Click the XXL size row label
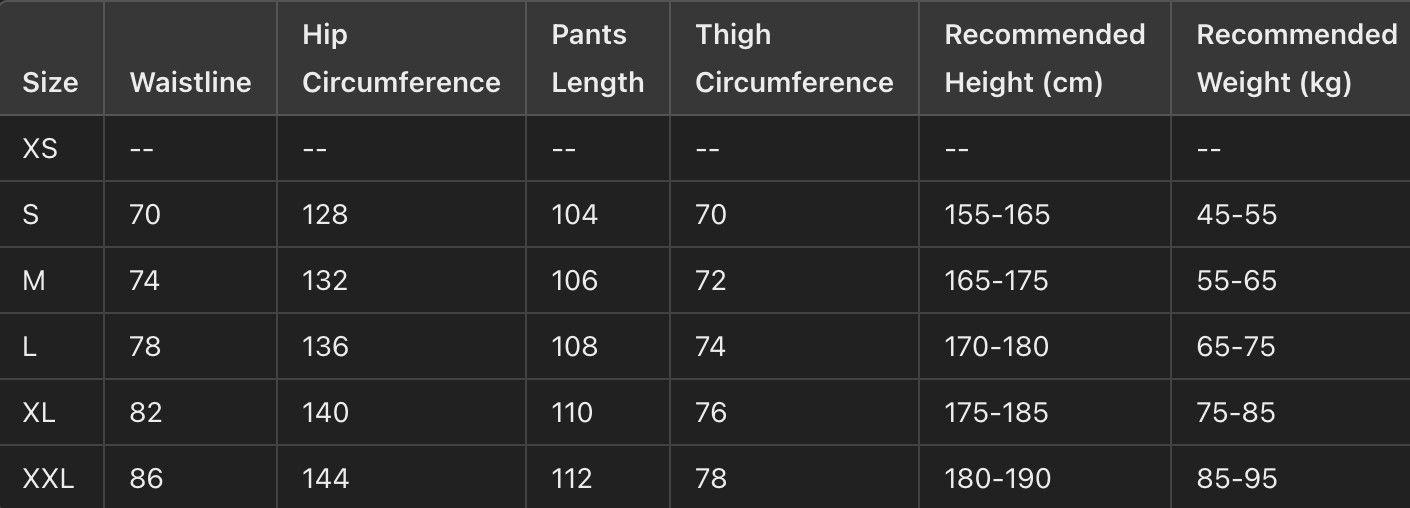This screenshot has width=1410, height=508. 48,478
